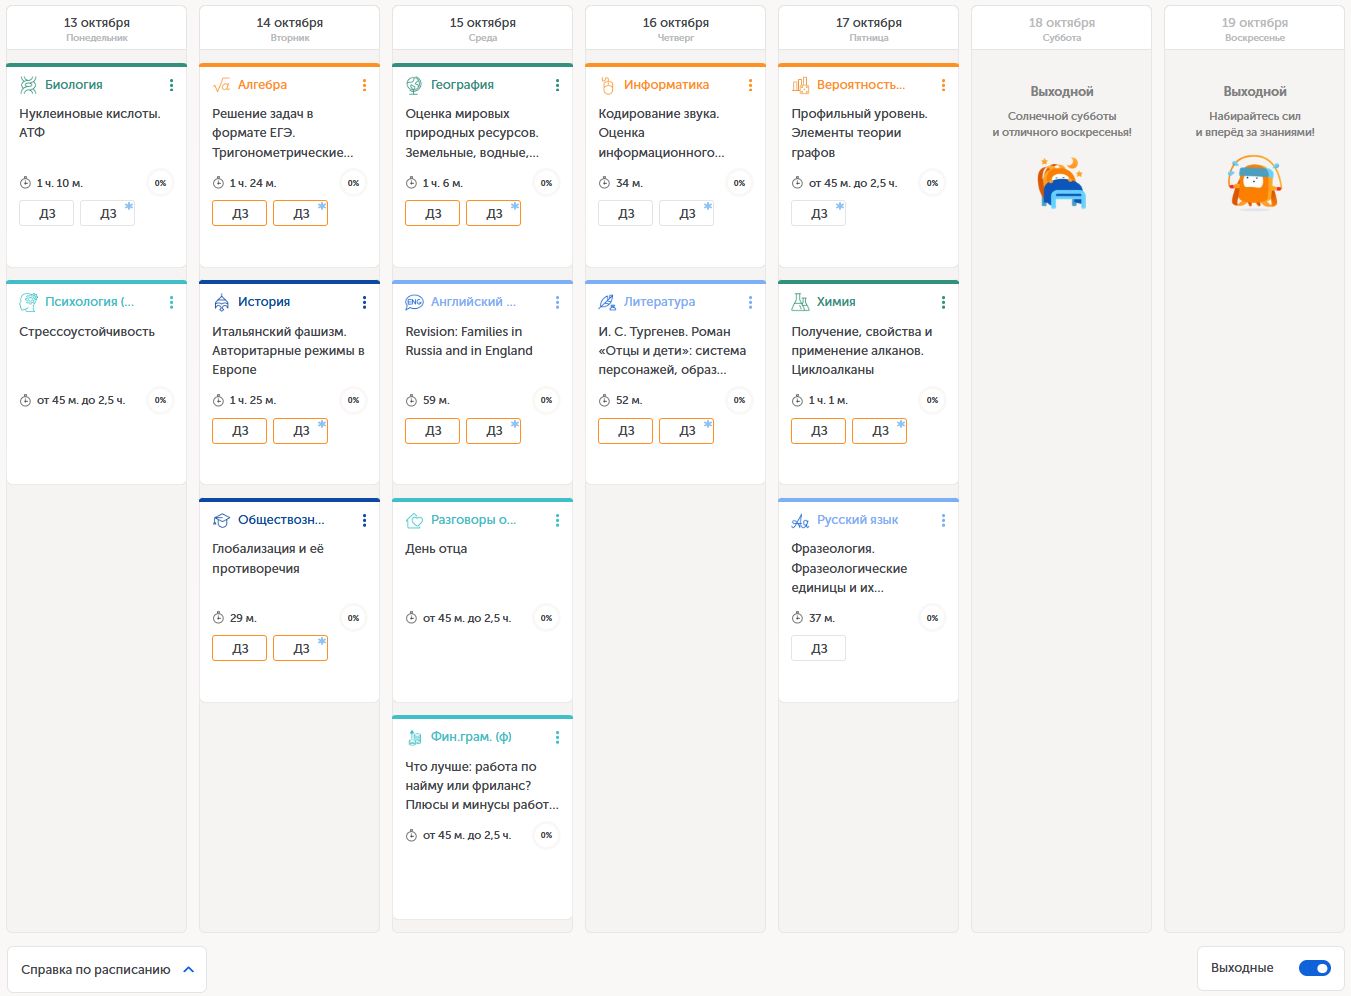Click the Literature quill icon
Screen dimensions: 1351x996
(607, 302)
